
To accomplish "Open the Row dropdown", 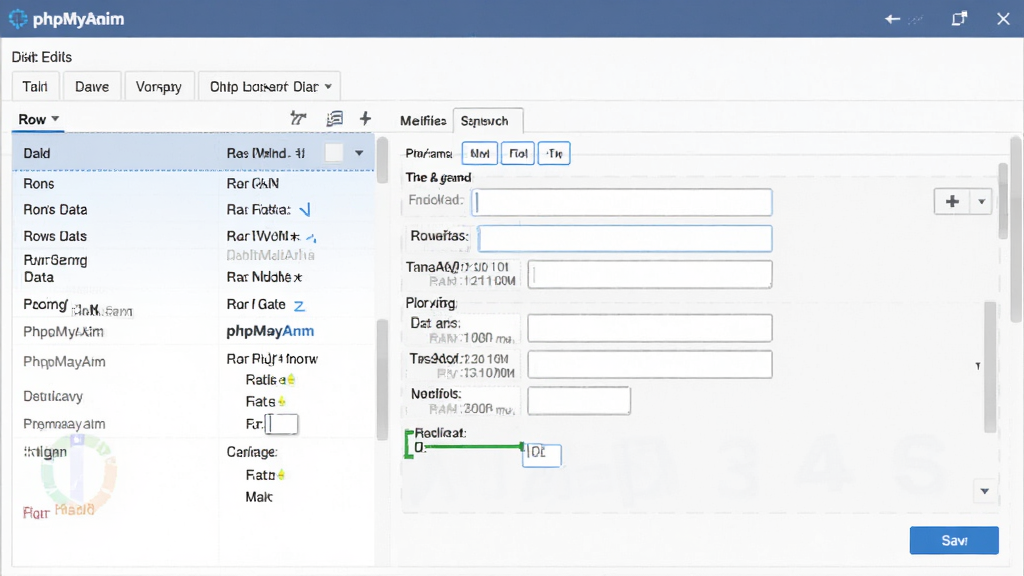I will pos(39,120).
